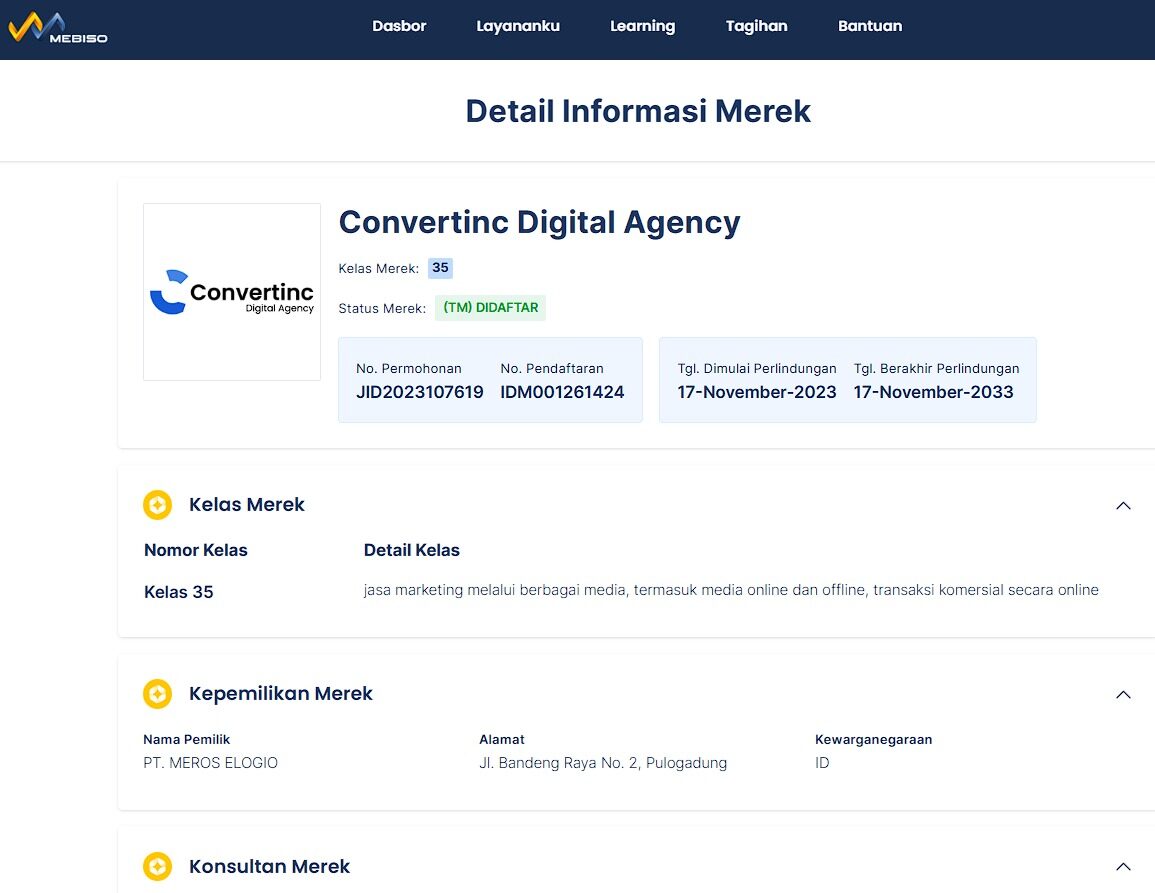This screenshot has width=1155, height=893.
Task: Click the Mebiso logo
Action: 57,28
